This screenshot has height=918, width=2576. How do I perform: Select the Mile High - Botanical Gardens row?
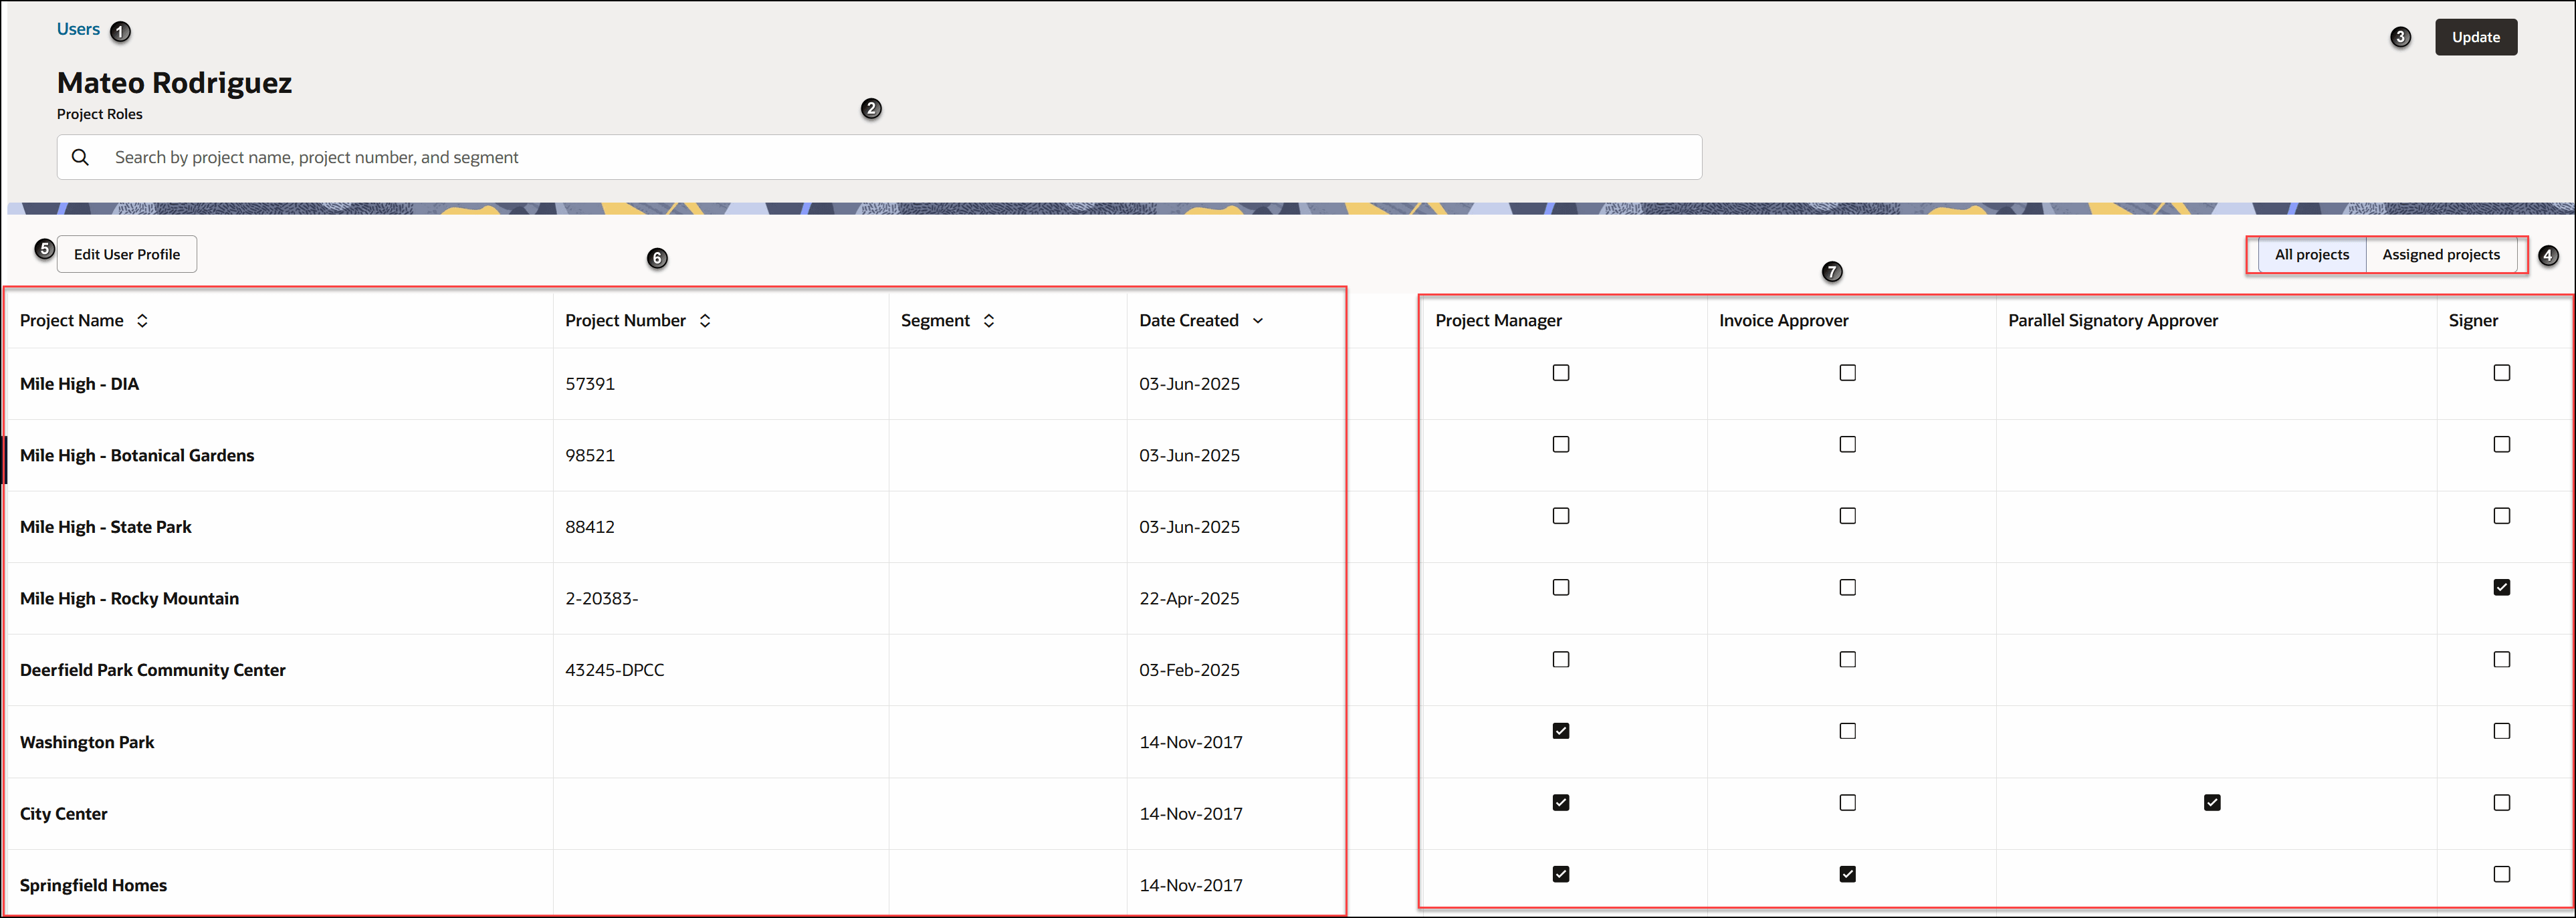pos(137,455)
